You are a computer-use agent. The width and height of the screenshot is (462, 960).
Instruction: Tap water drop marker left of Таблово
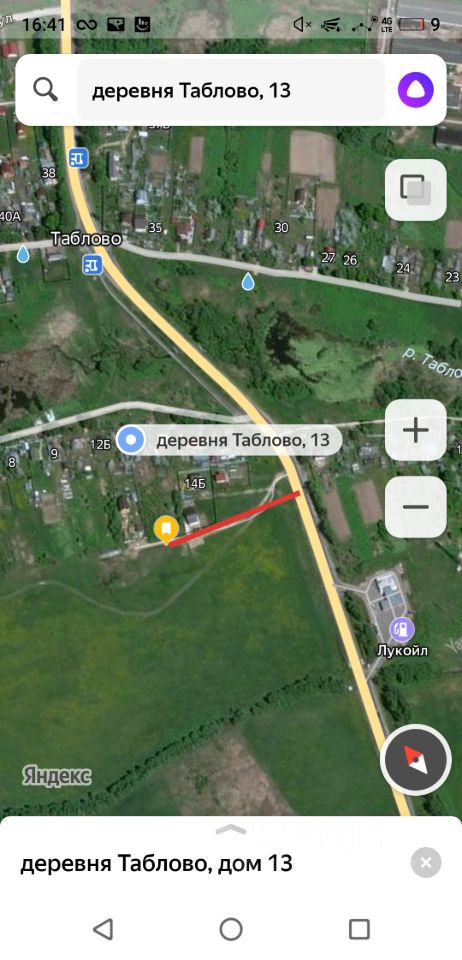(x=23, y=253)
